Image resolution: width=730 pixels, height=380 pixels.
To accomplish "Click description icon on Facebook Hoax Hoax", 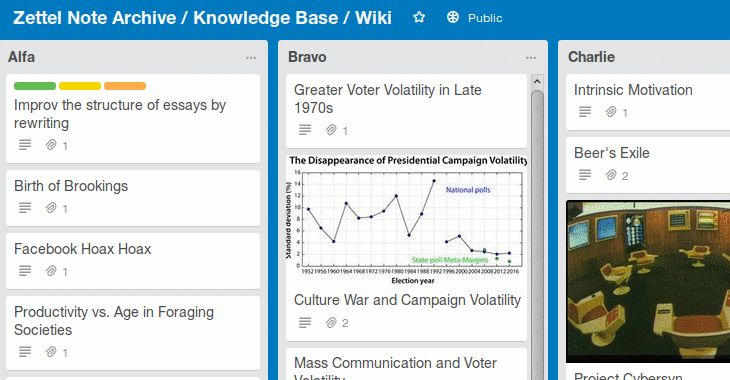I will point(25,271).
